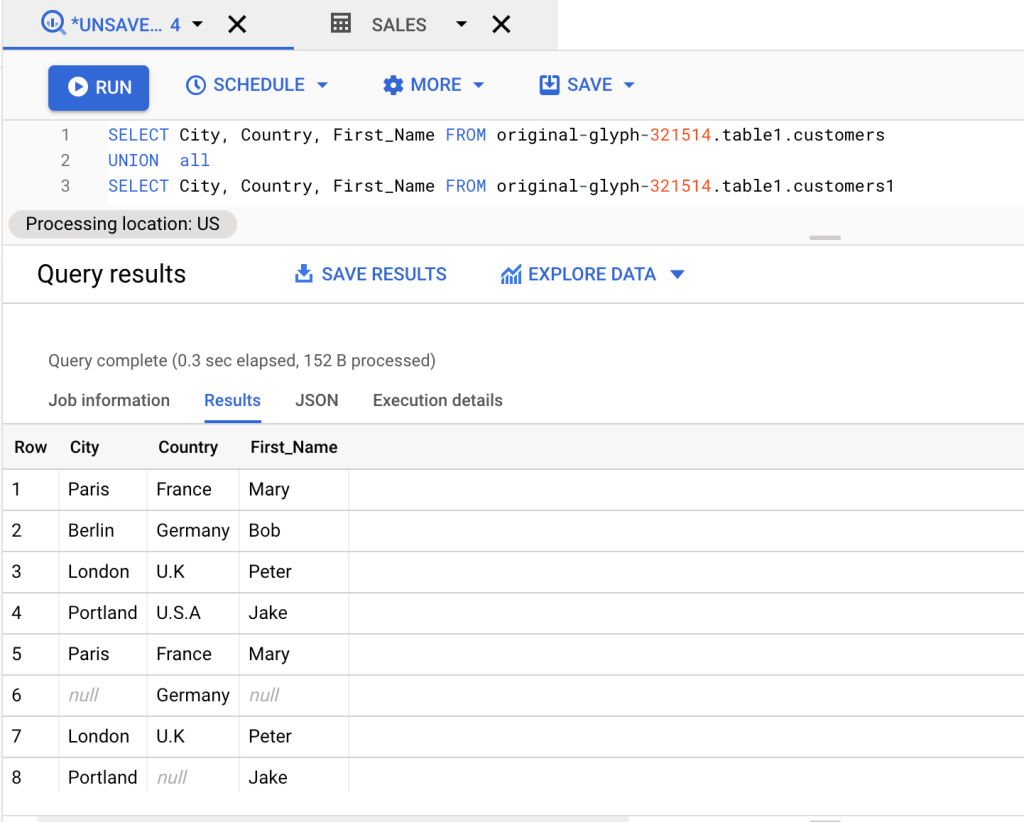Select Germany cell in row 6
1024x822 pixels.
pyautogui.click(x=193, y=695)
